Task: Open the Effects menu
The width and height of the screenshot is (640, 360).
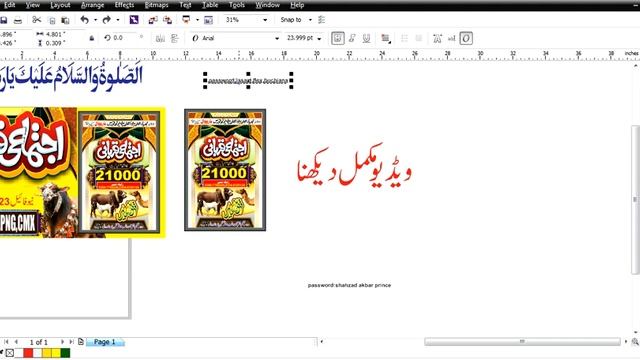Action: click(x=124, y=5)
